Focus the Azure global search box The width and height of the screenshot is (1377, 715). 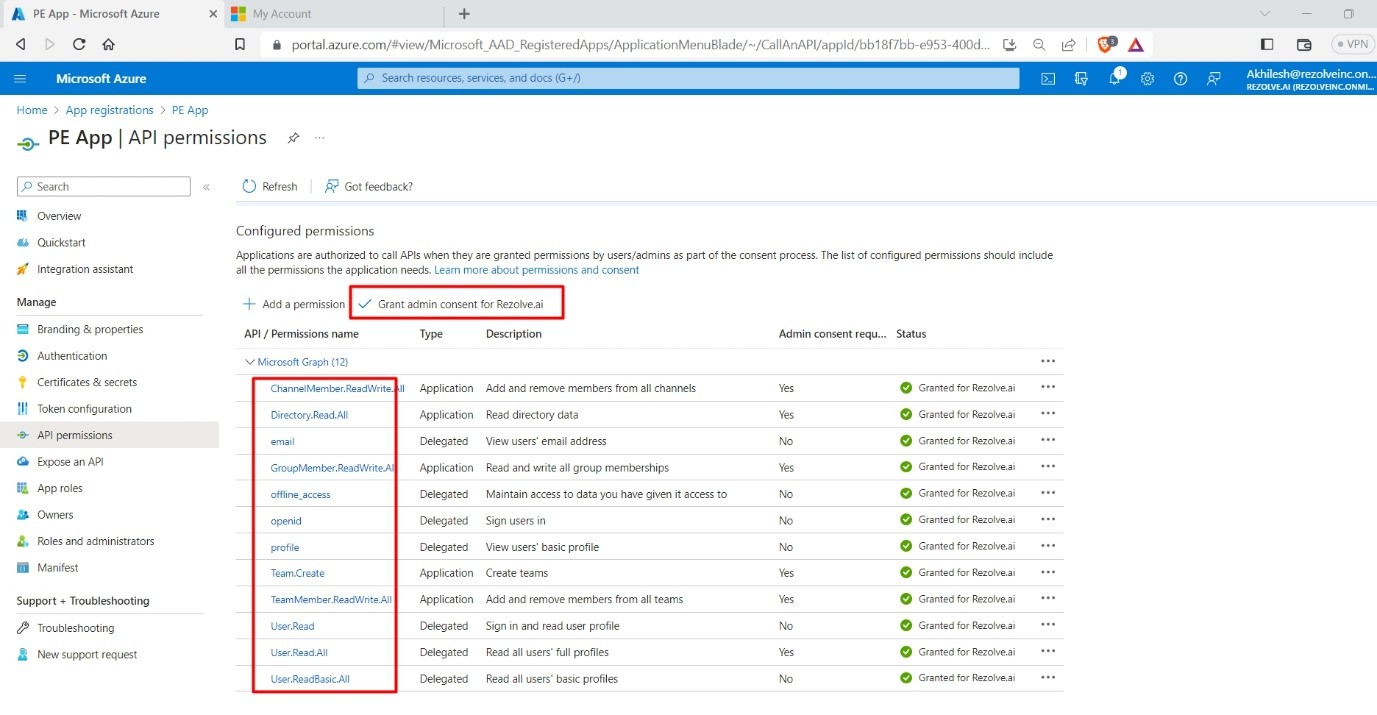688,78
